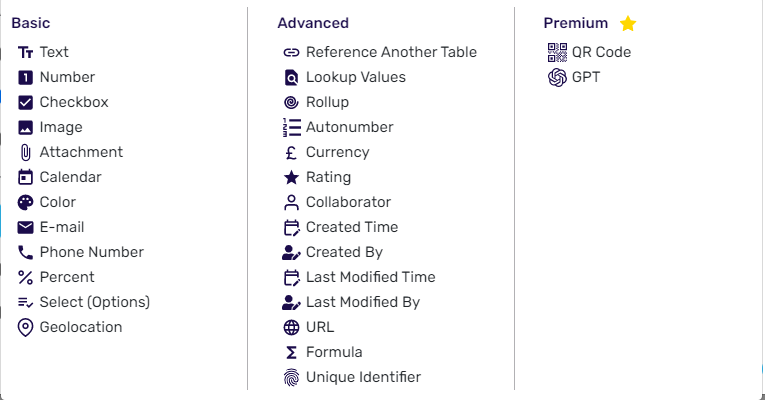Choose the Rating field option
Viewport: 765px width, 400px height.
coord(317,177)
